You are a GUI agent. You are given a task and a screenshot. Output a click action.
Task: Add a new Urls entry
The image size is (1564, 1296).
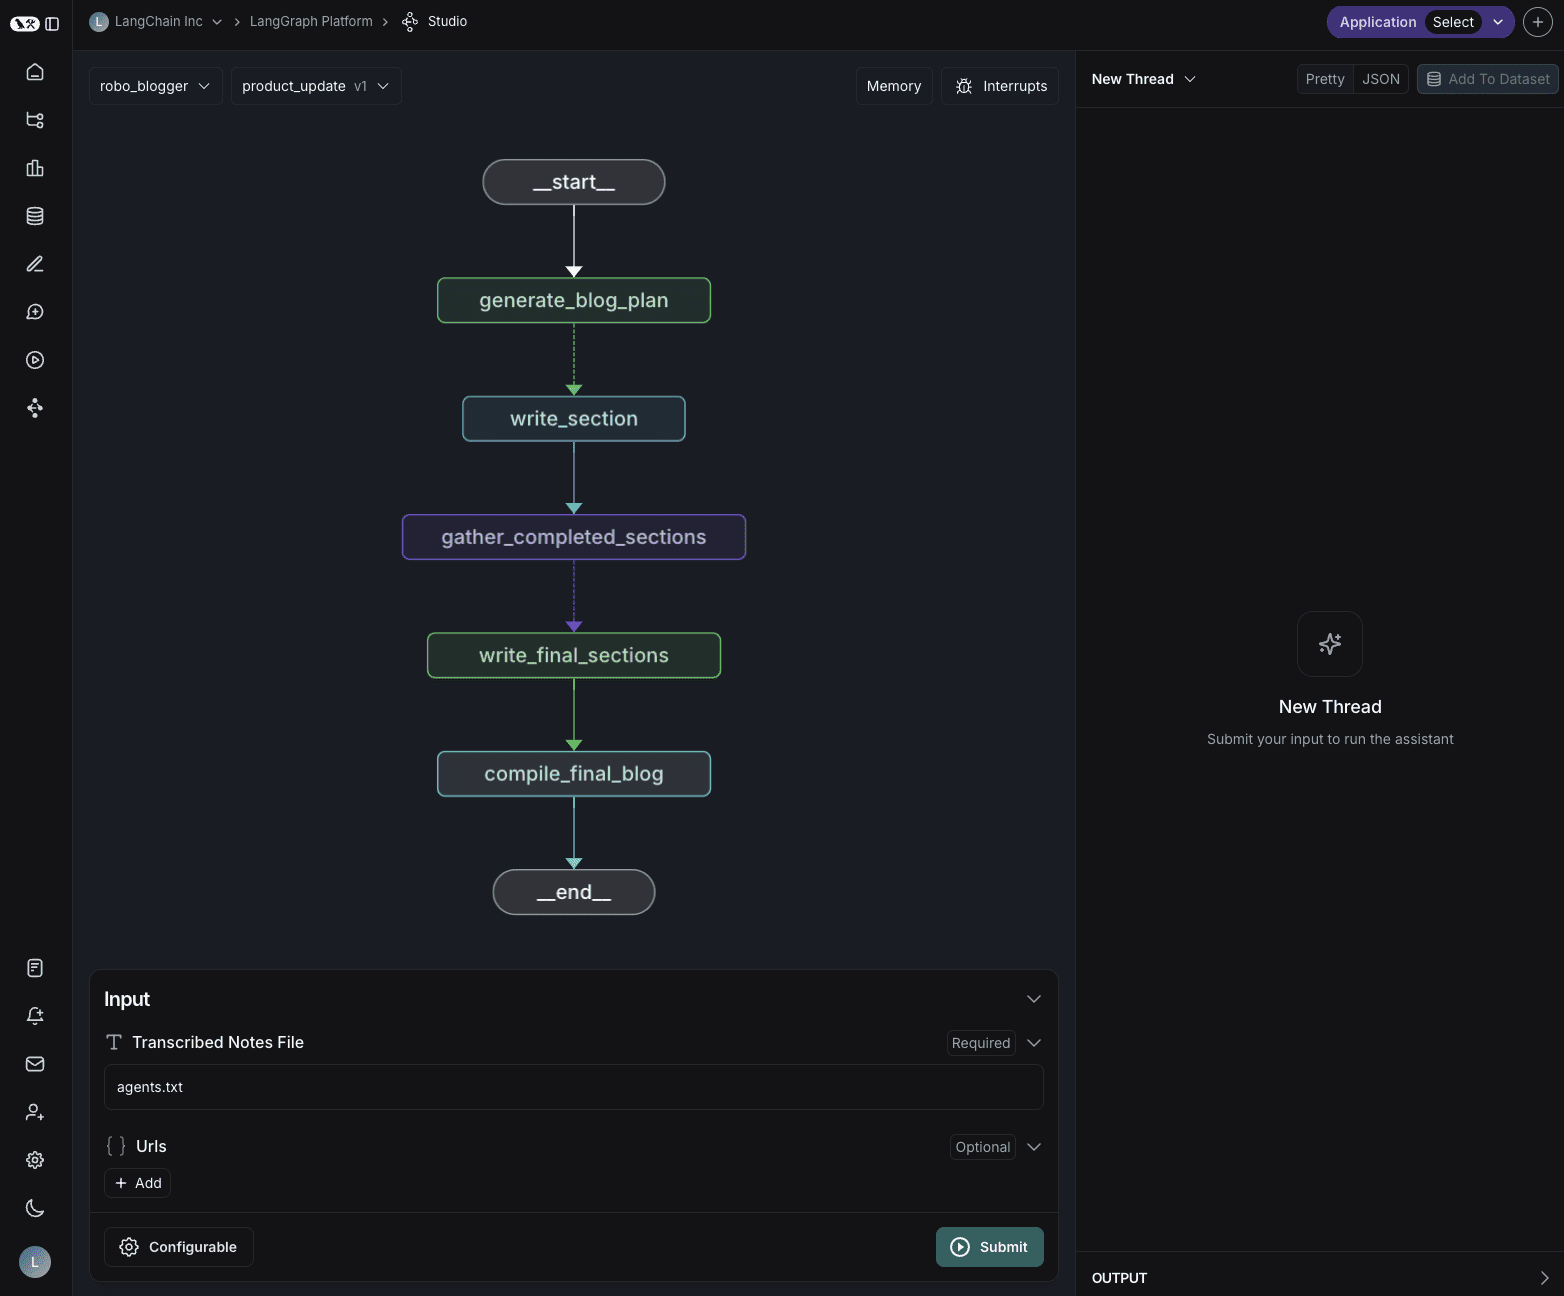click(x=138, y=1183)
